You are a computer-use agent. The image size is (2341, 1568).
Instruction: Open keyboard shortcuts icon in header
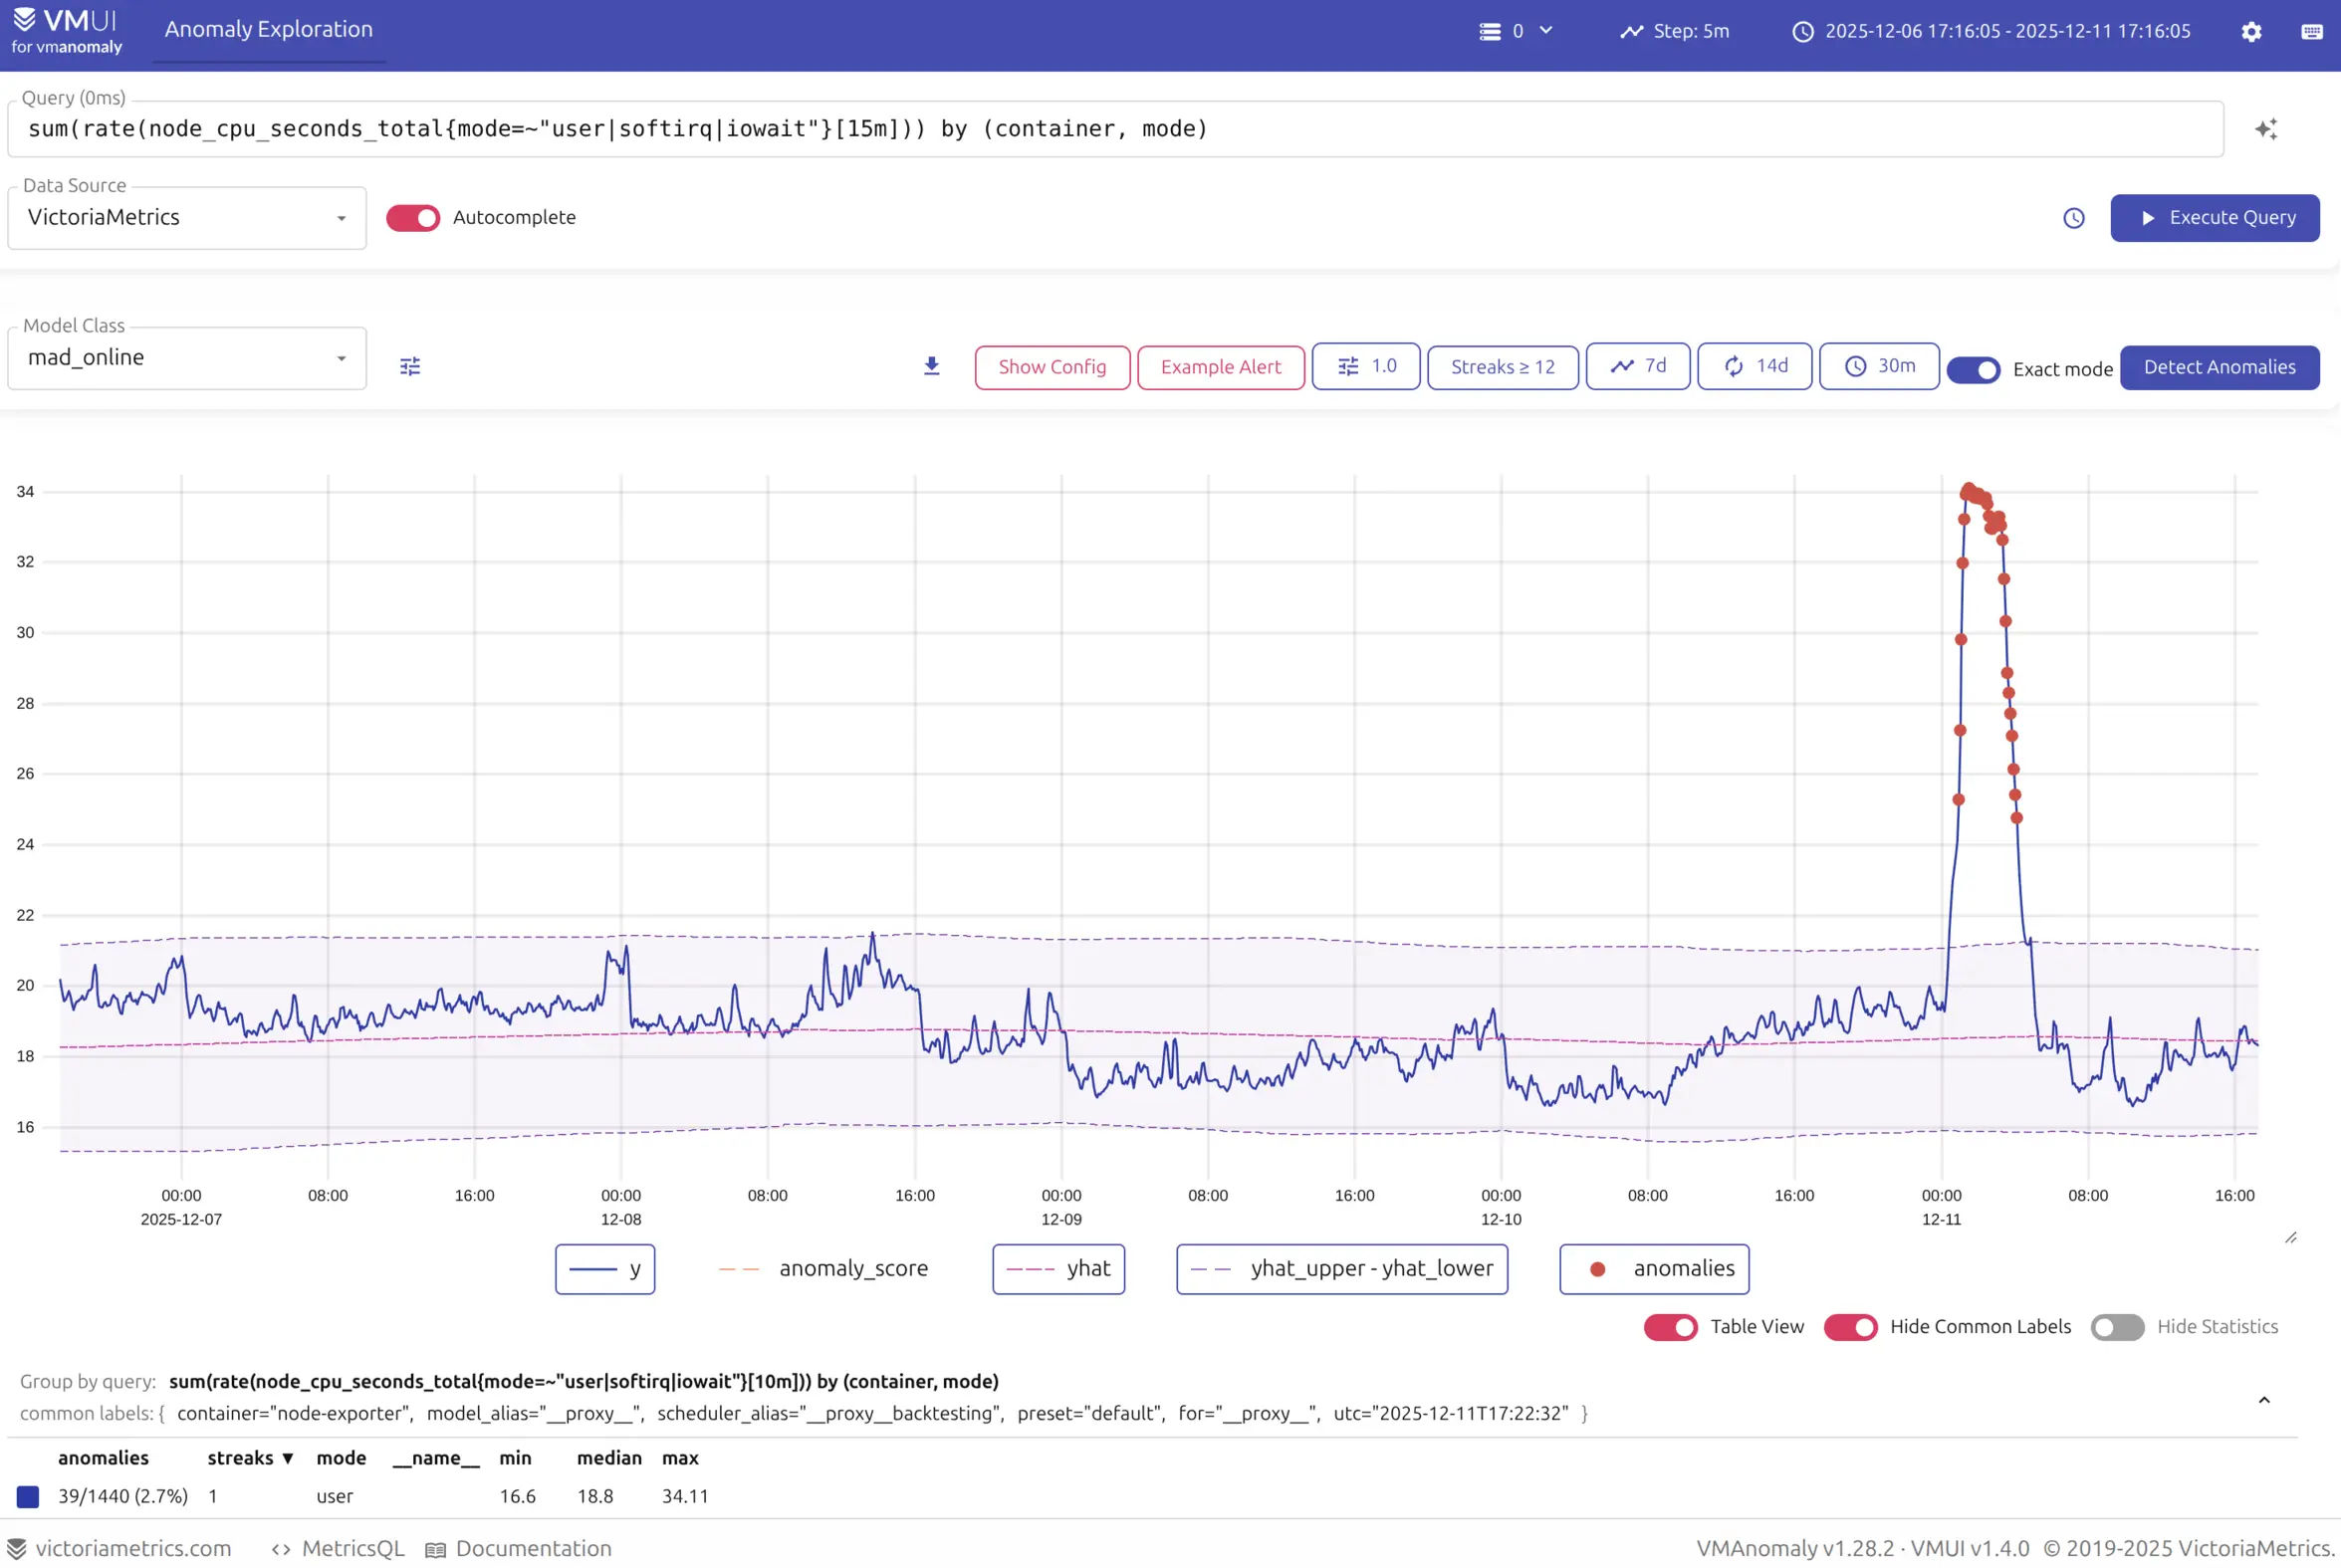[2311, 32]
